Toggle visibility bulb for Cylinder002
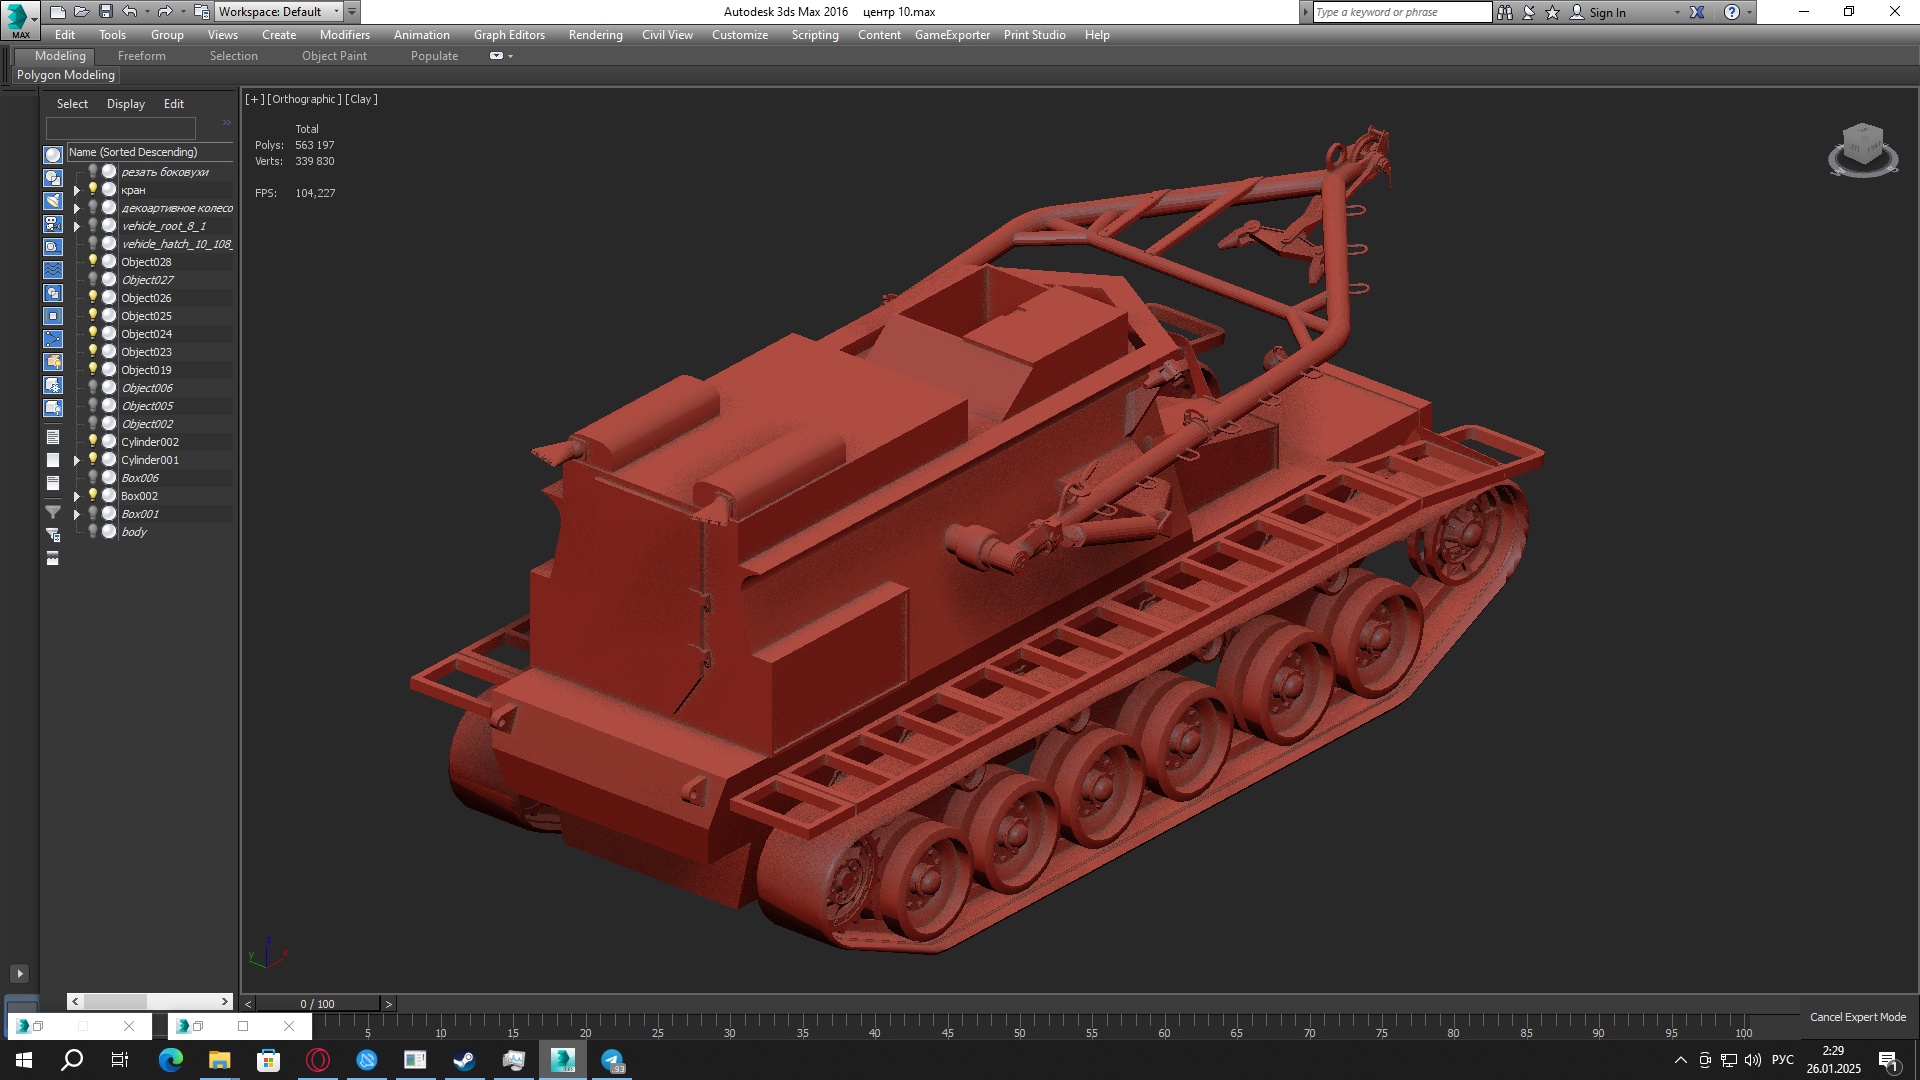This screenshot has height=1080, width=1920. pyautogui.click(x=93, y=442)
